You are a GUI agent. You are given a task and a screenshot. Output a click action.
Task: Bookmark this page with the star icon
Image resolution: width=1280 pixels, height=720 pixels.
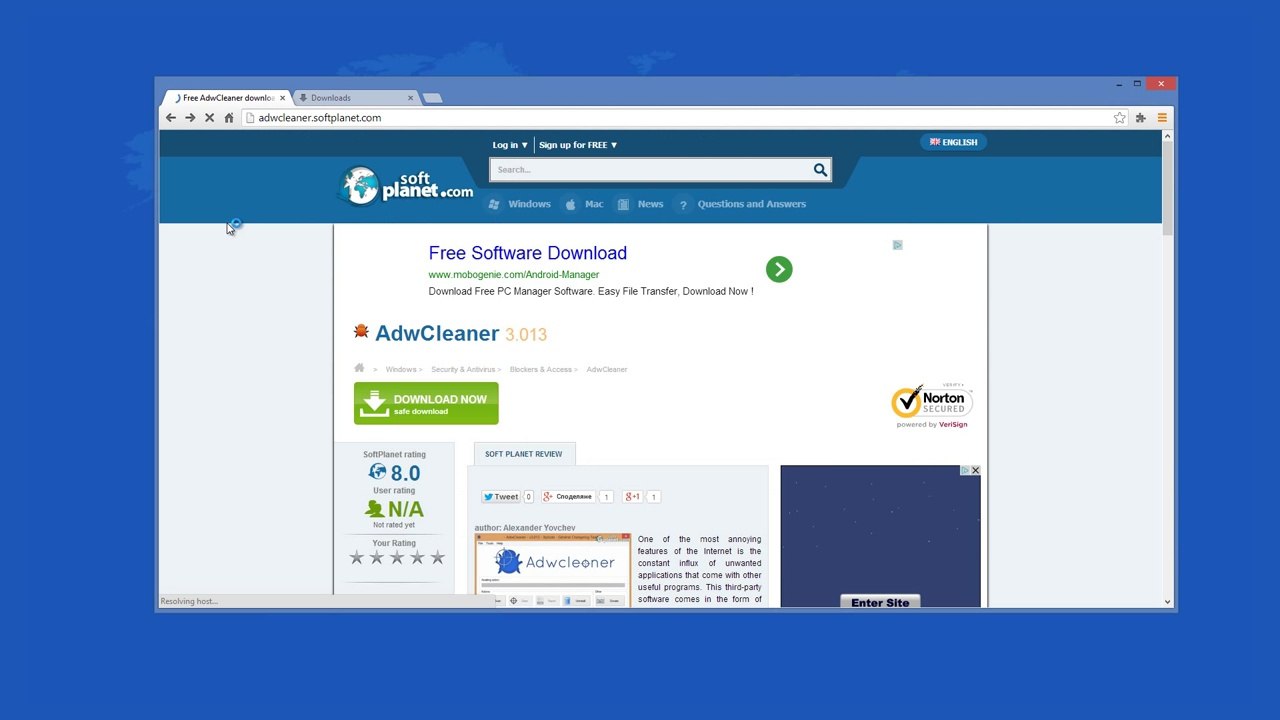pyautogui.click(x=1120, y=118)
